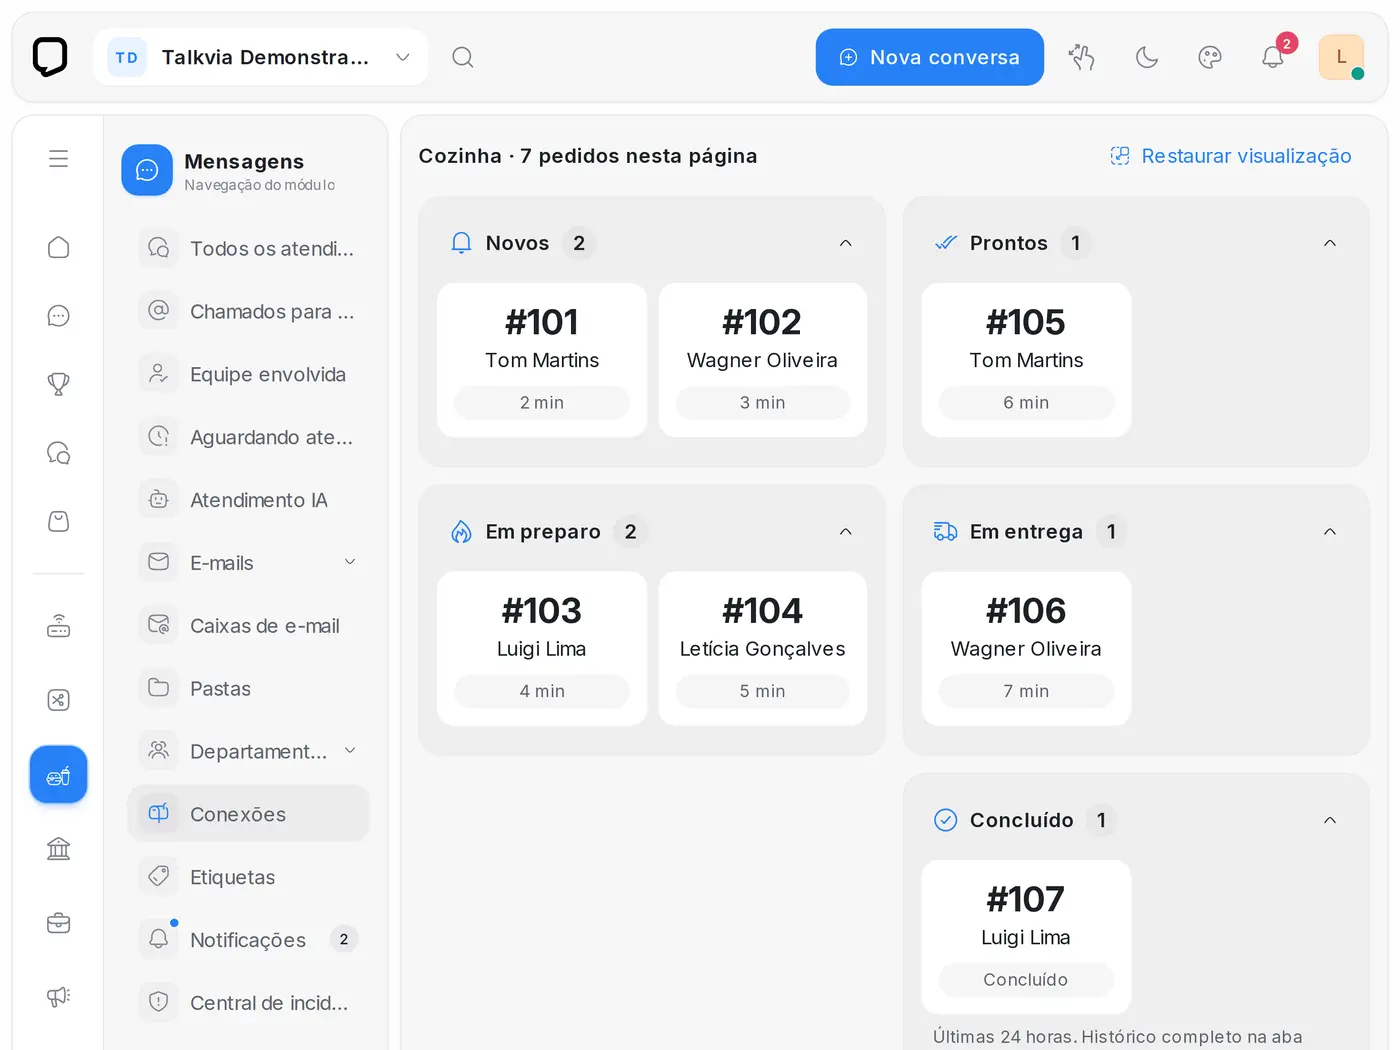
Task: Open Pastas in sidebar
Action: [x=248, y=688]
